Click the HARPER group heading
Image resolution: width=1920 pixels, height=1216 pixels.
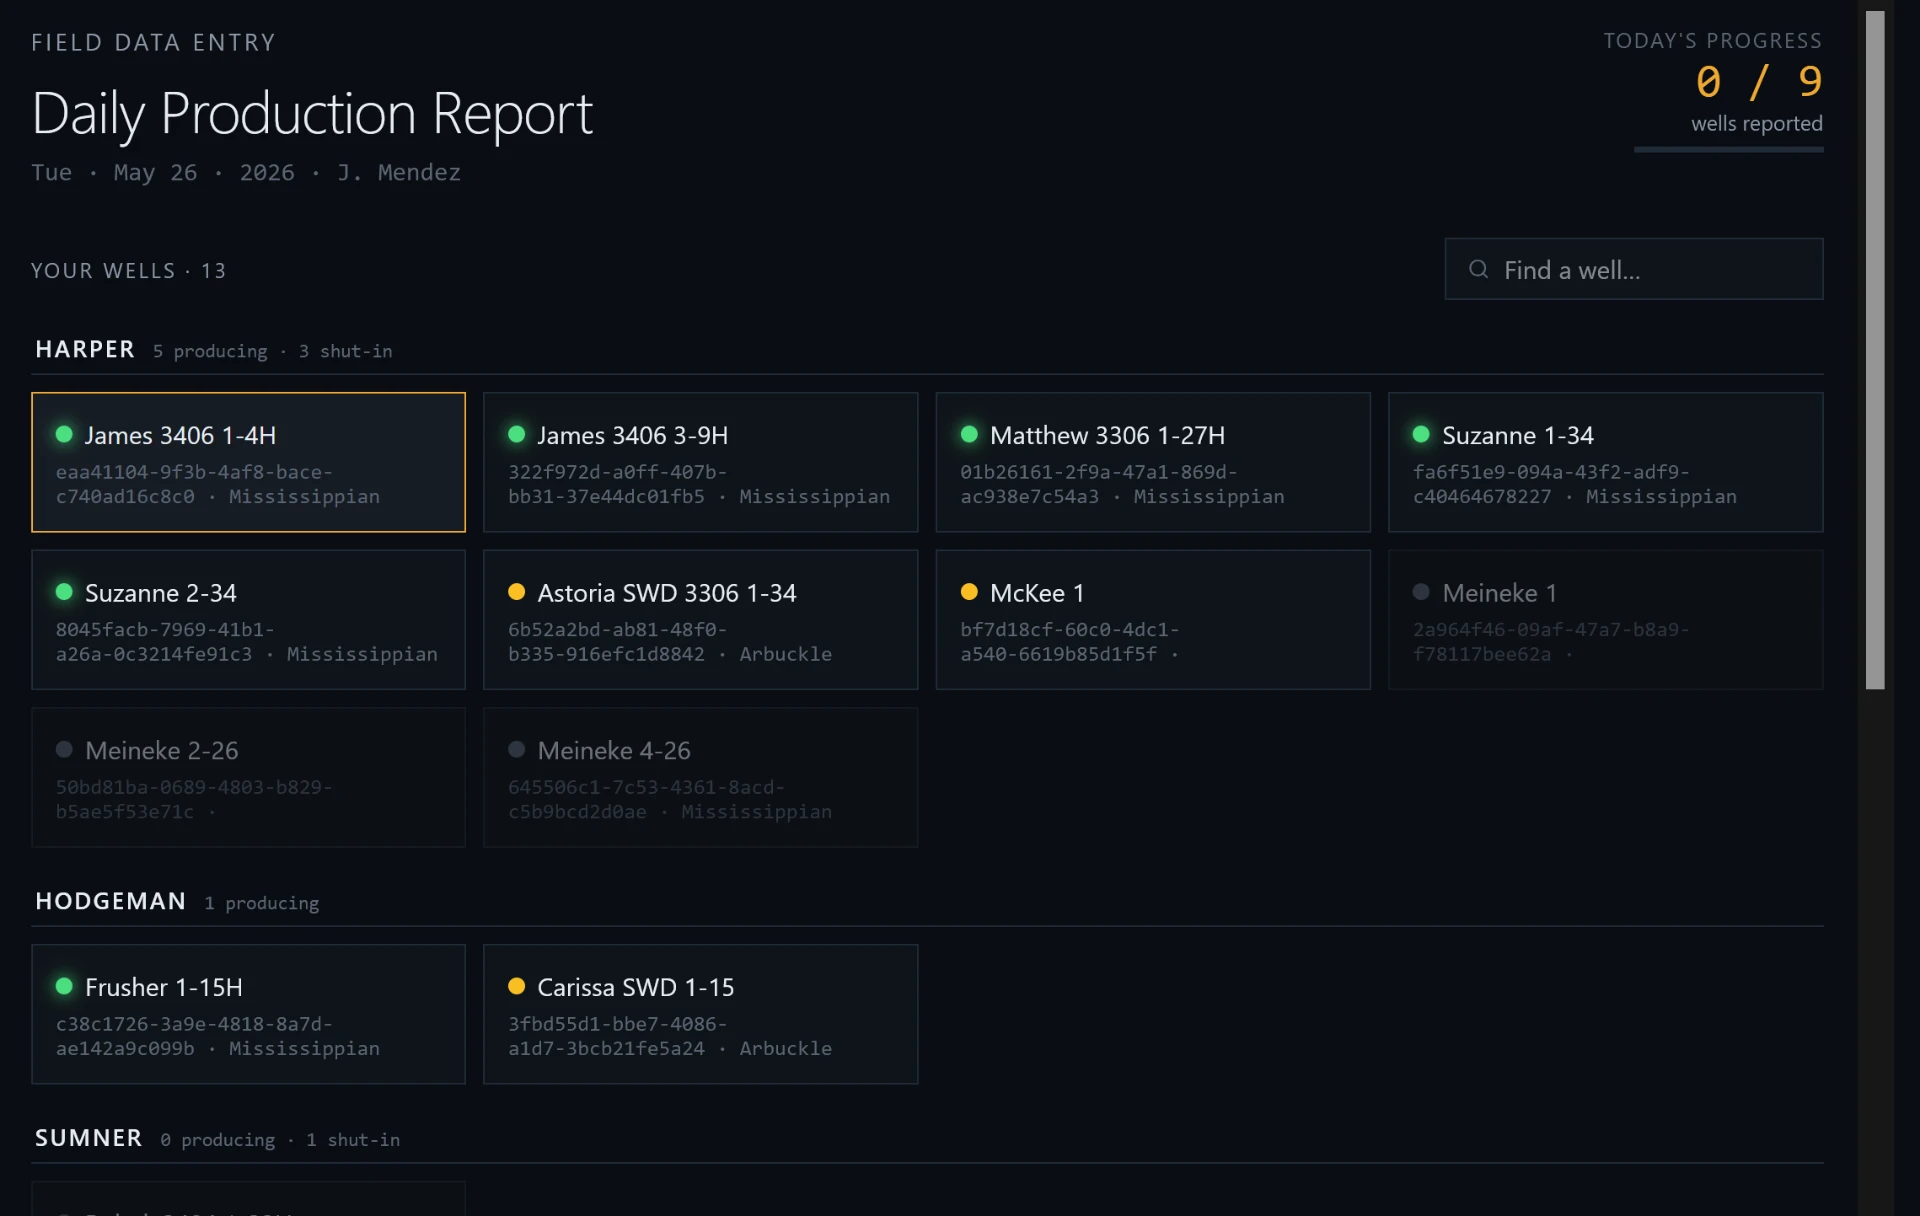click(x=85, y=349)
